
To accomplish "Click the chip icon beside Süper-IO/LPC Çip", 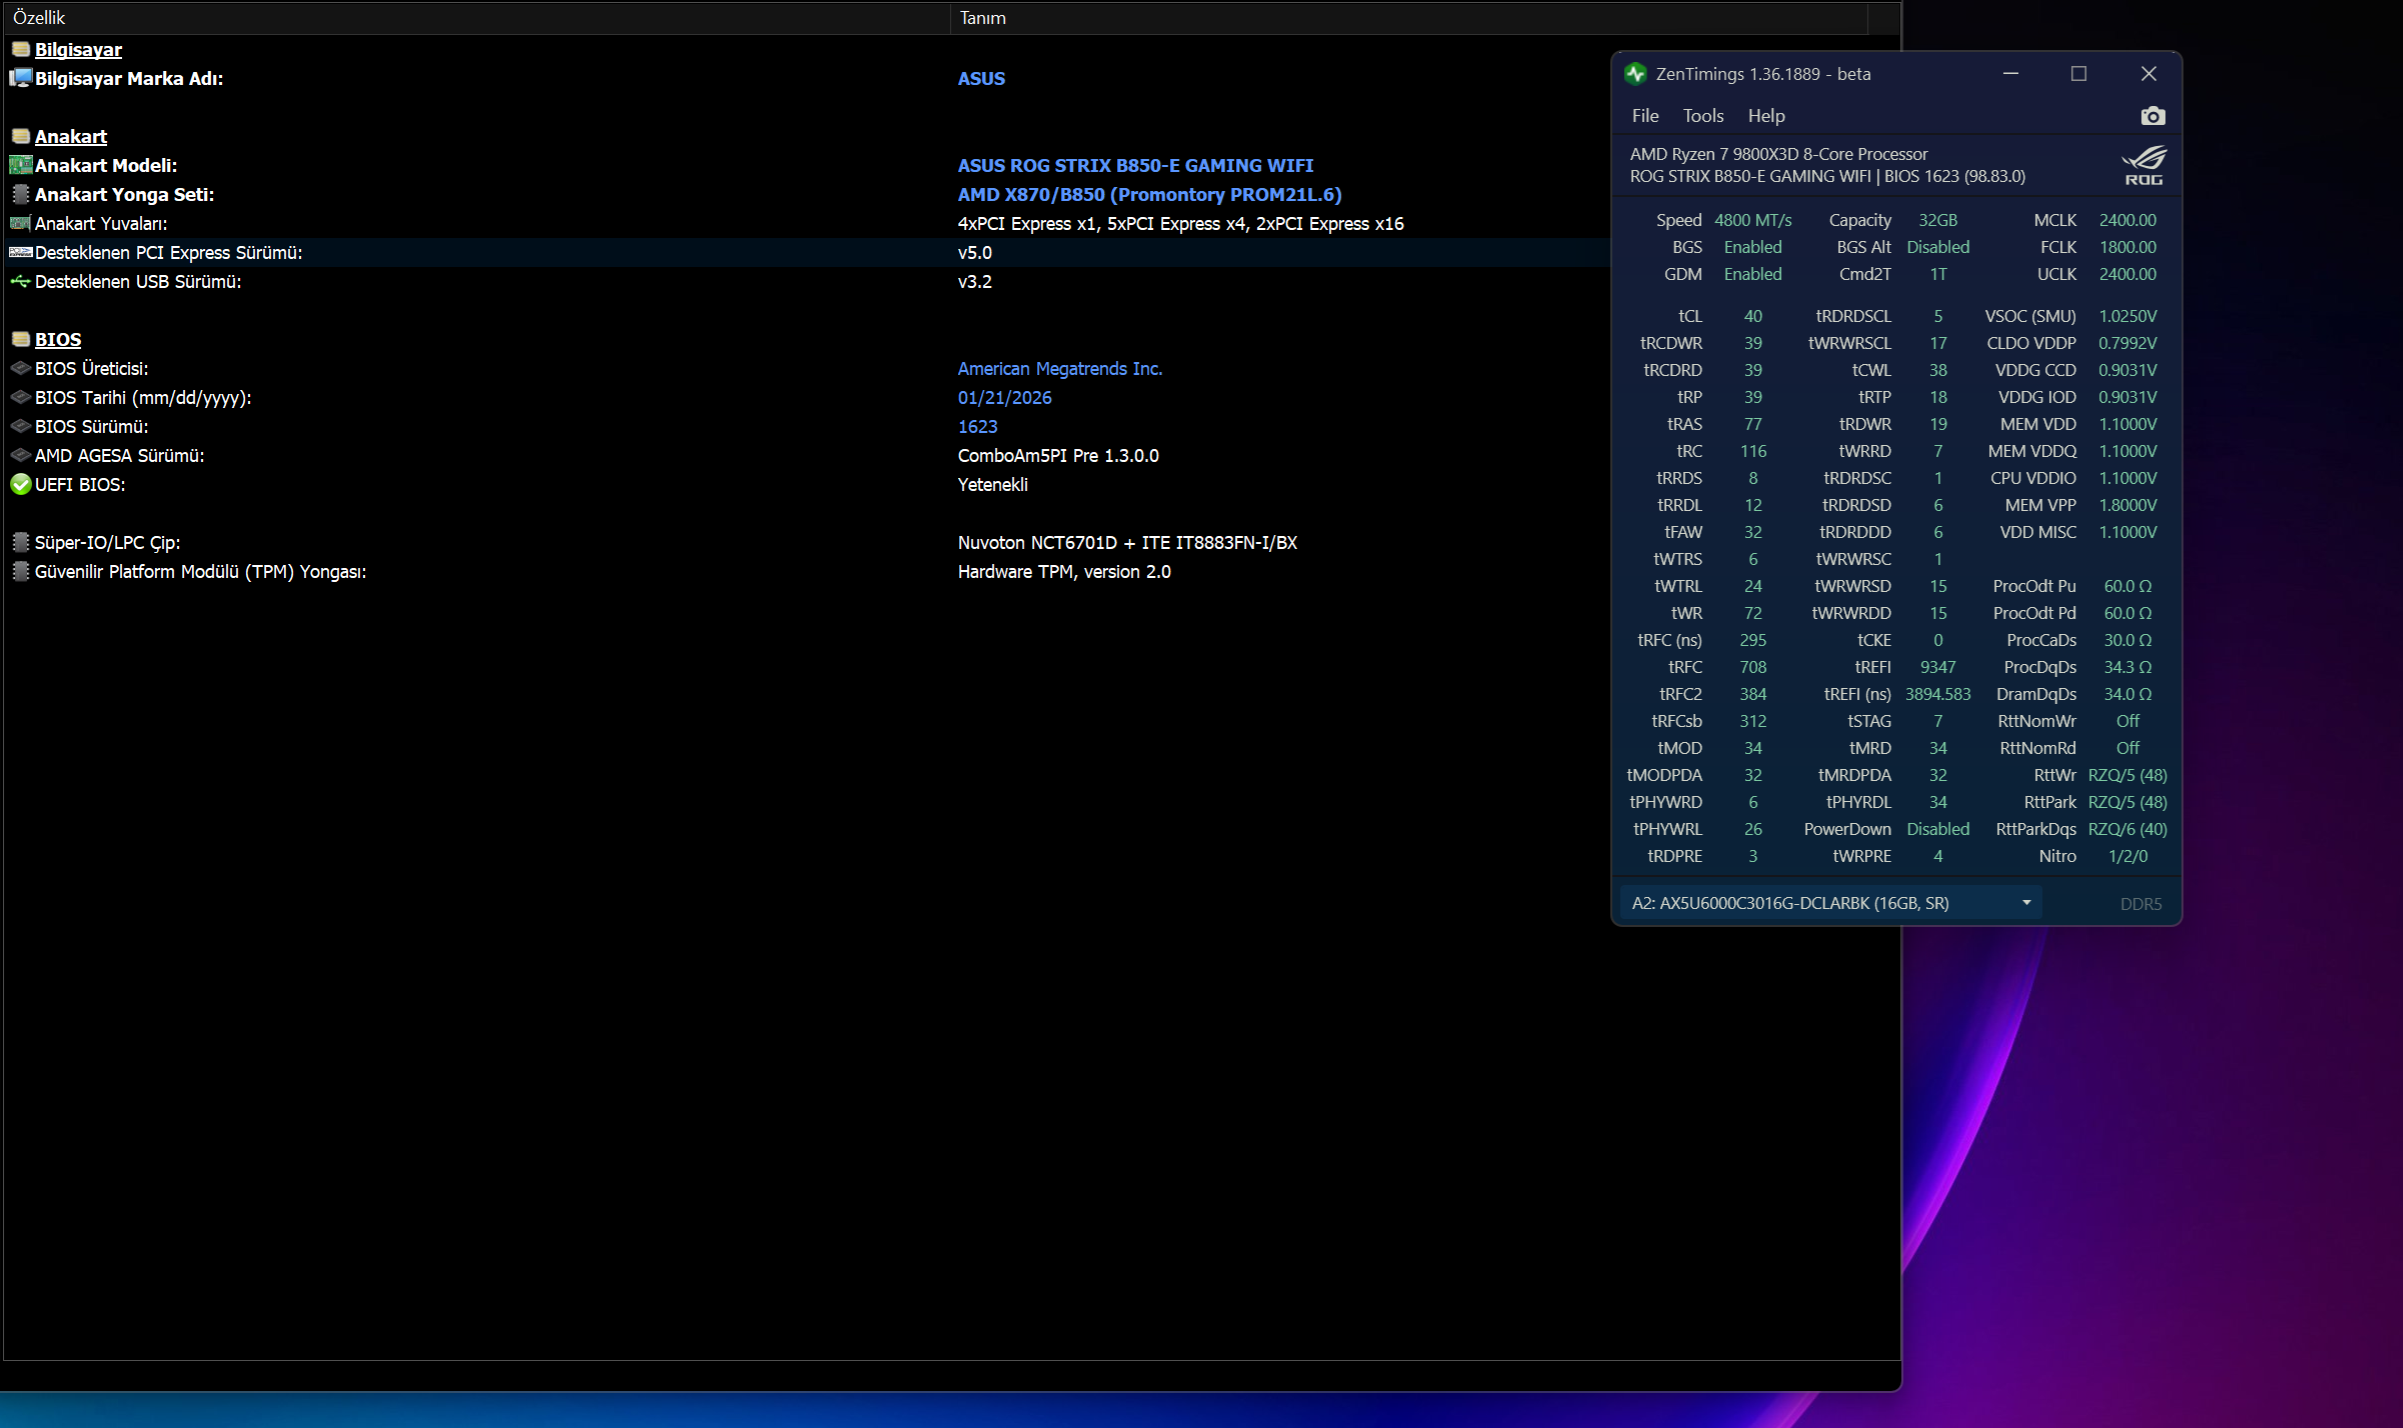I will 20,542.
